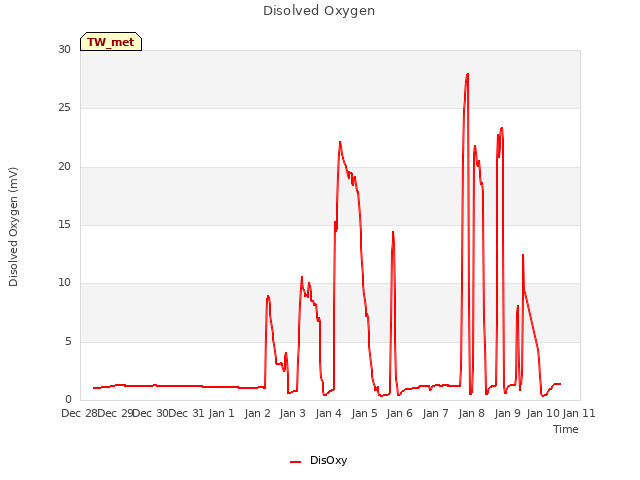
Task: Click the y-axis value 25
Action: (x=64, y=108)
